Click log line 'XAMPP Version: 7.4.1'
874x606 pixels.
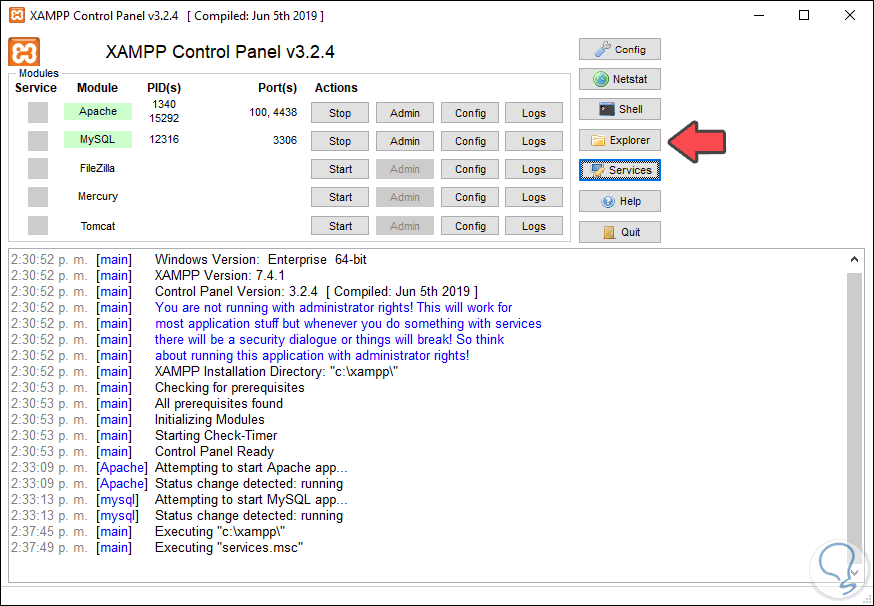(220, 275)
